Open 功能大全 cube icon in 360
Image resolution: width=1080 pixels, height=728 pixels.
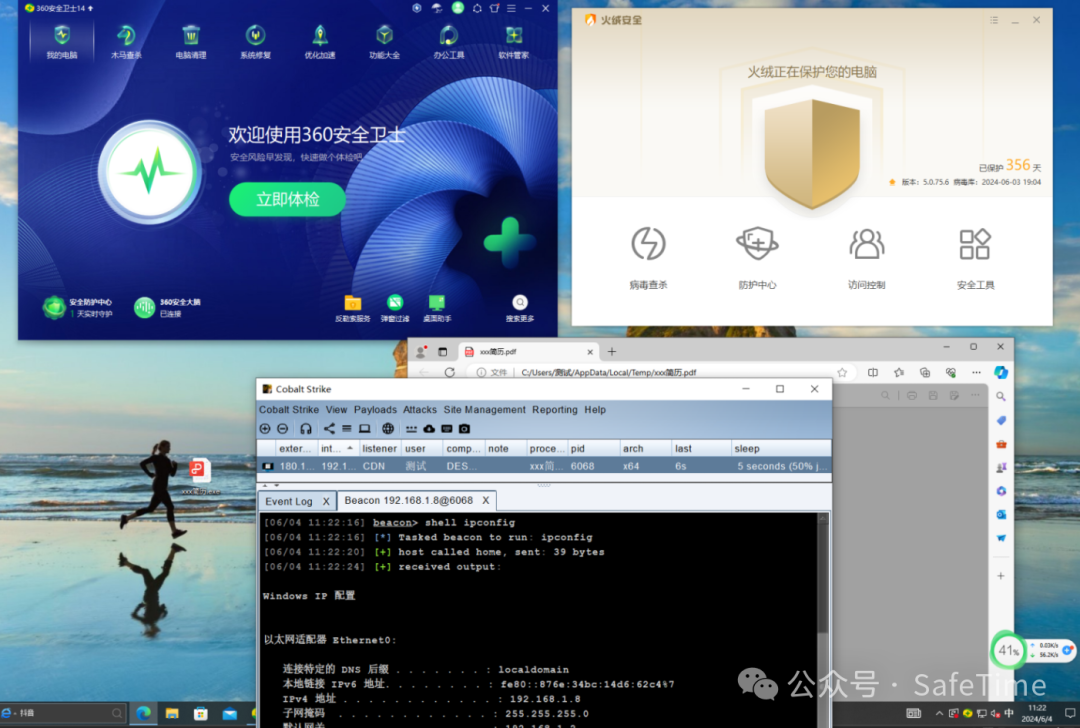(384, 41)
